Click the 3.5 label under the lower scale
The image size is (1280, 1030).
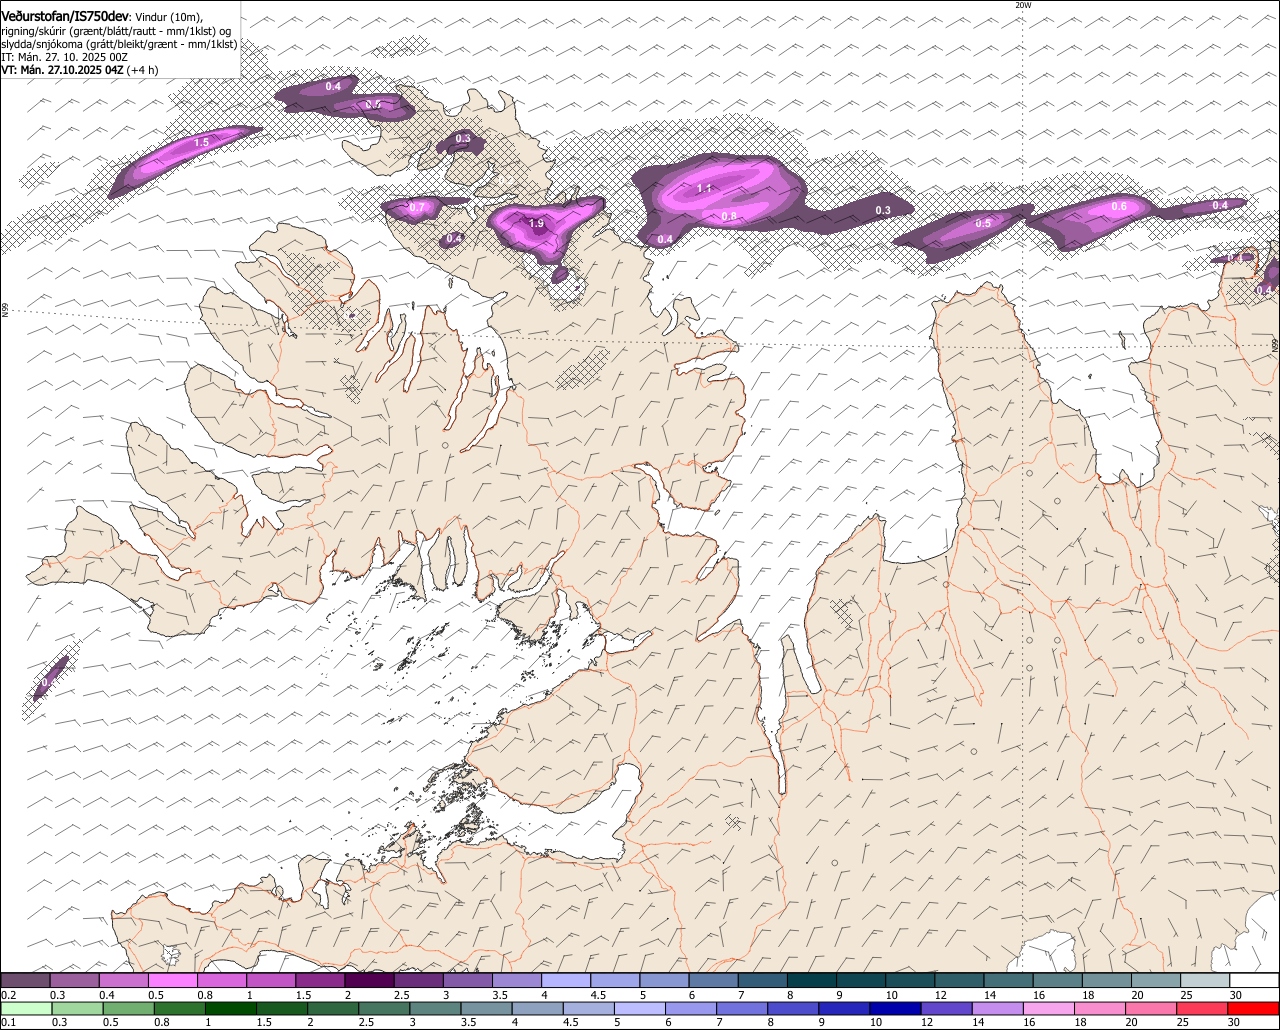tap(468, 1022)
